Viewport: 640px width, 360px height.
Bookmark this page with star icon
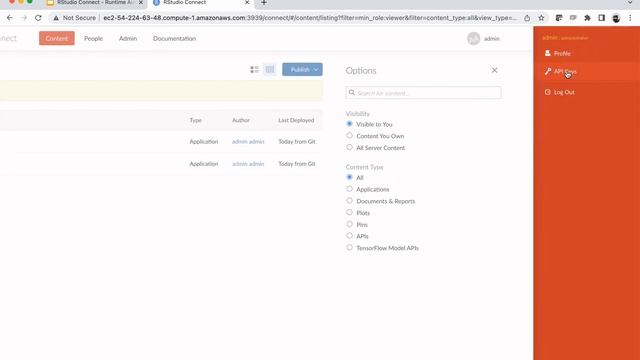(x=541, y=18)
